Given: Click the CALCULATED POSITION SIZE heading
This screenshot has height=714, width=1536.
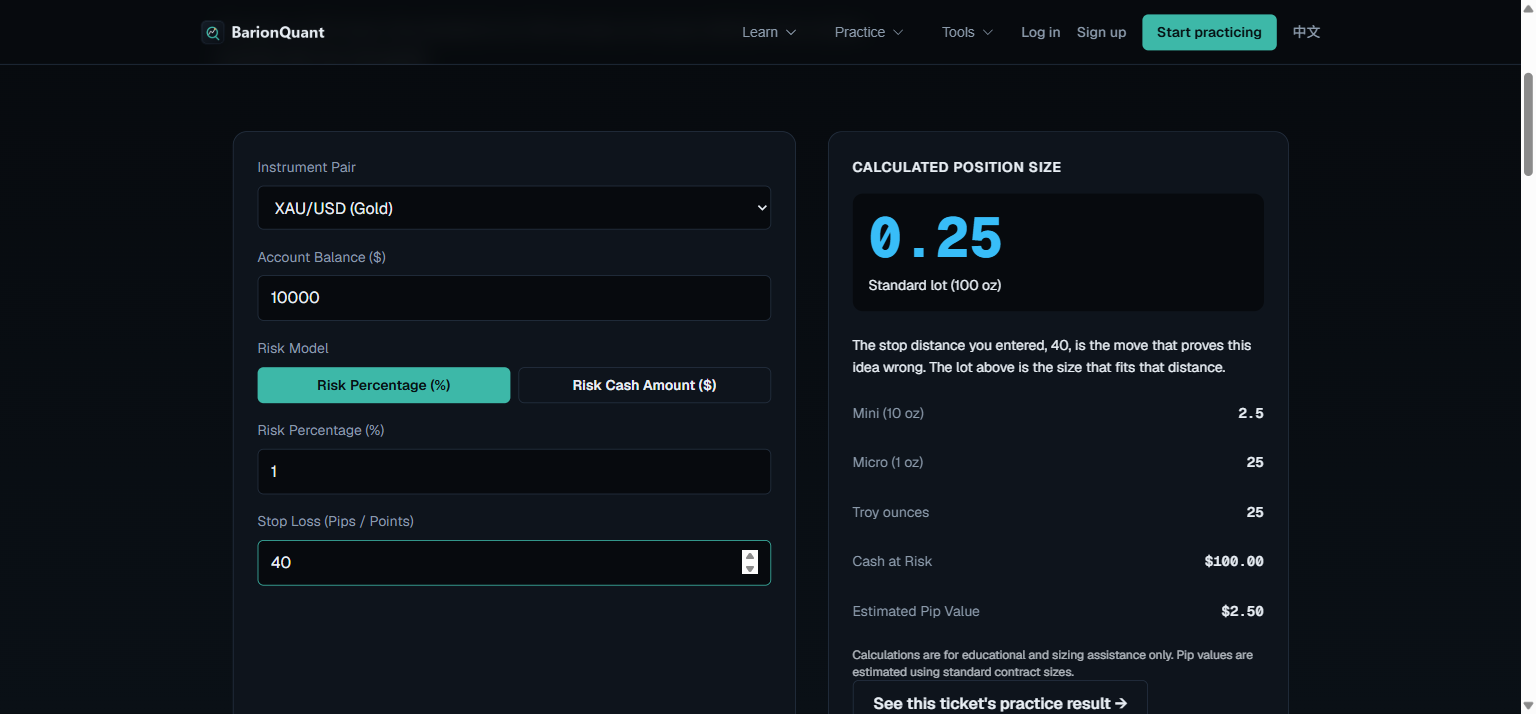Looking at the screenshot, I should click(957, 167).
